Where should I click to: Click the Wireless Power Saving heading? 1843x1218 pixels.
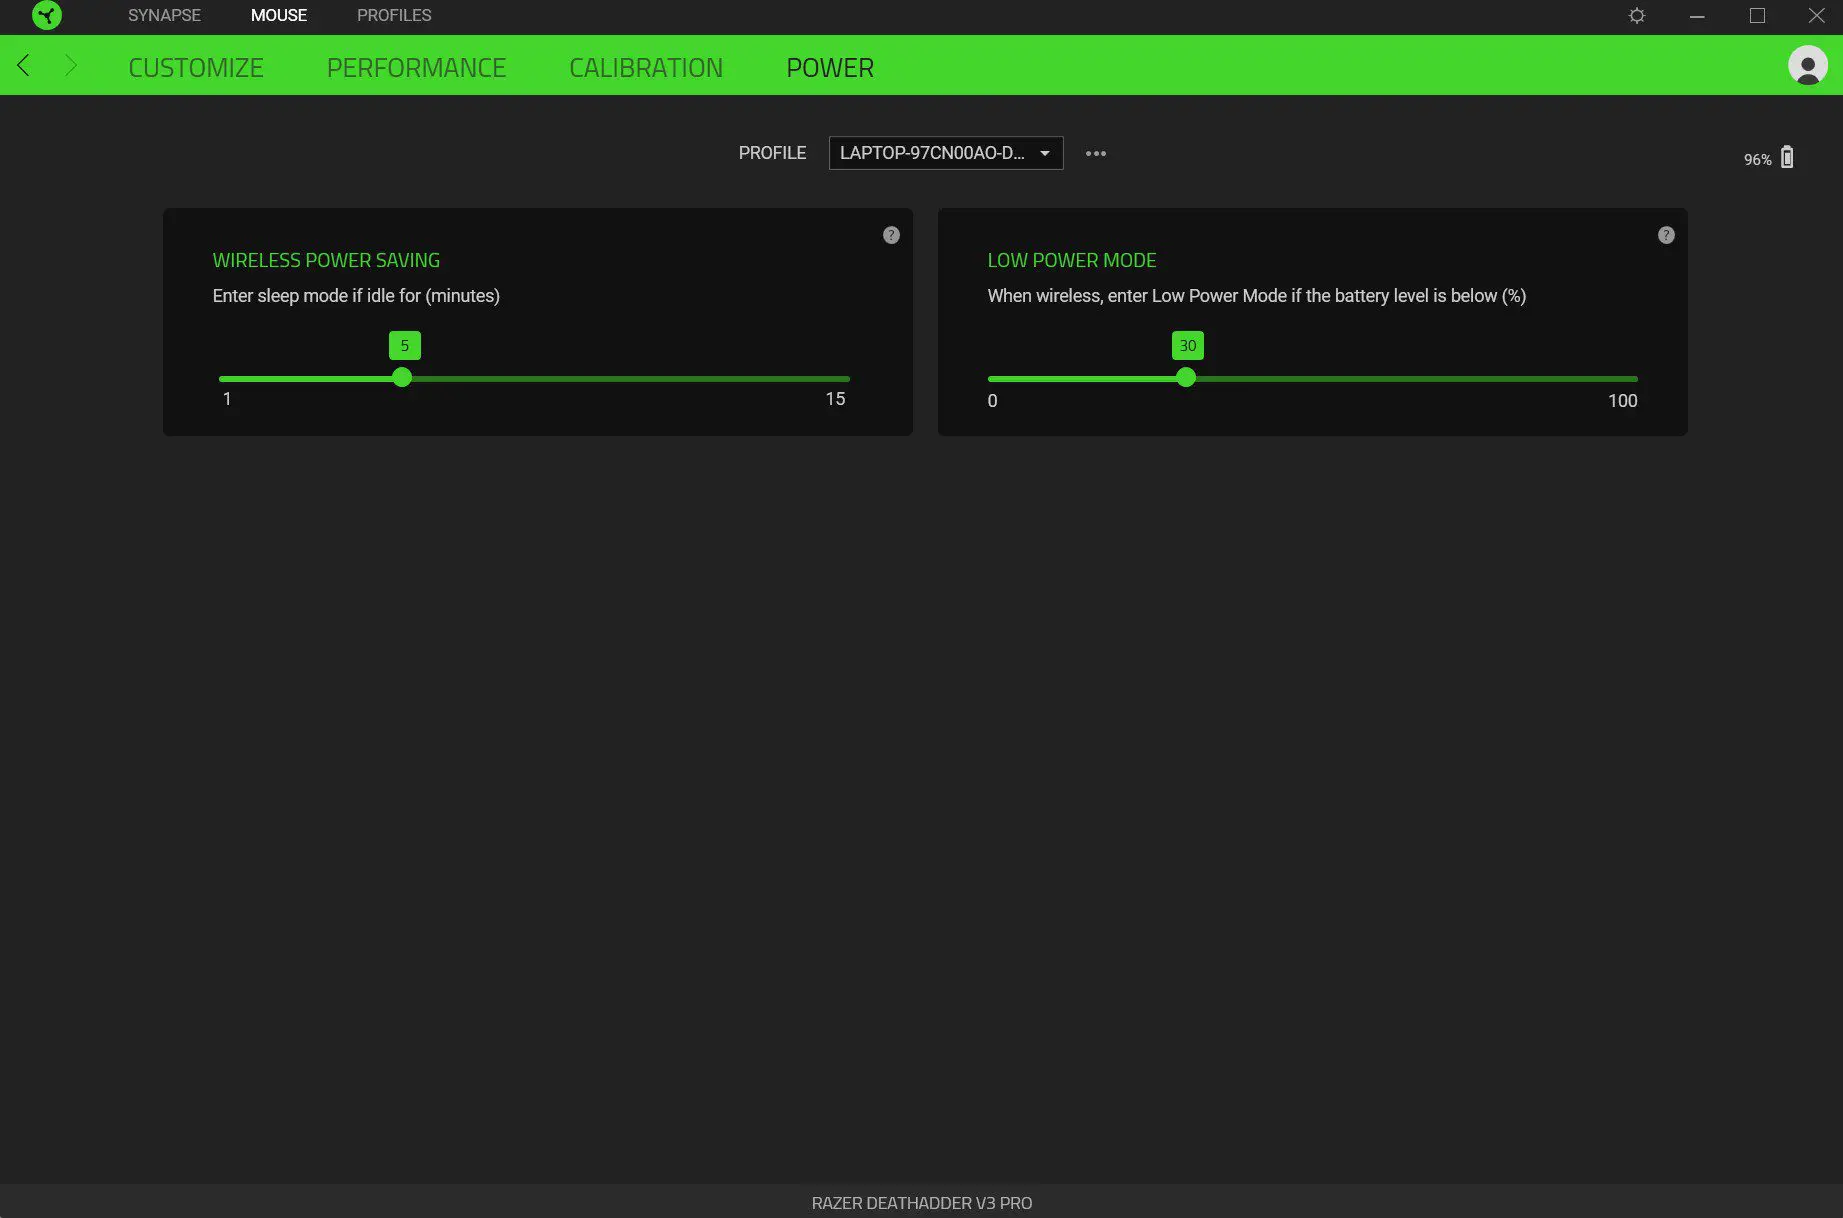tap(326, 260)
